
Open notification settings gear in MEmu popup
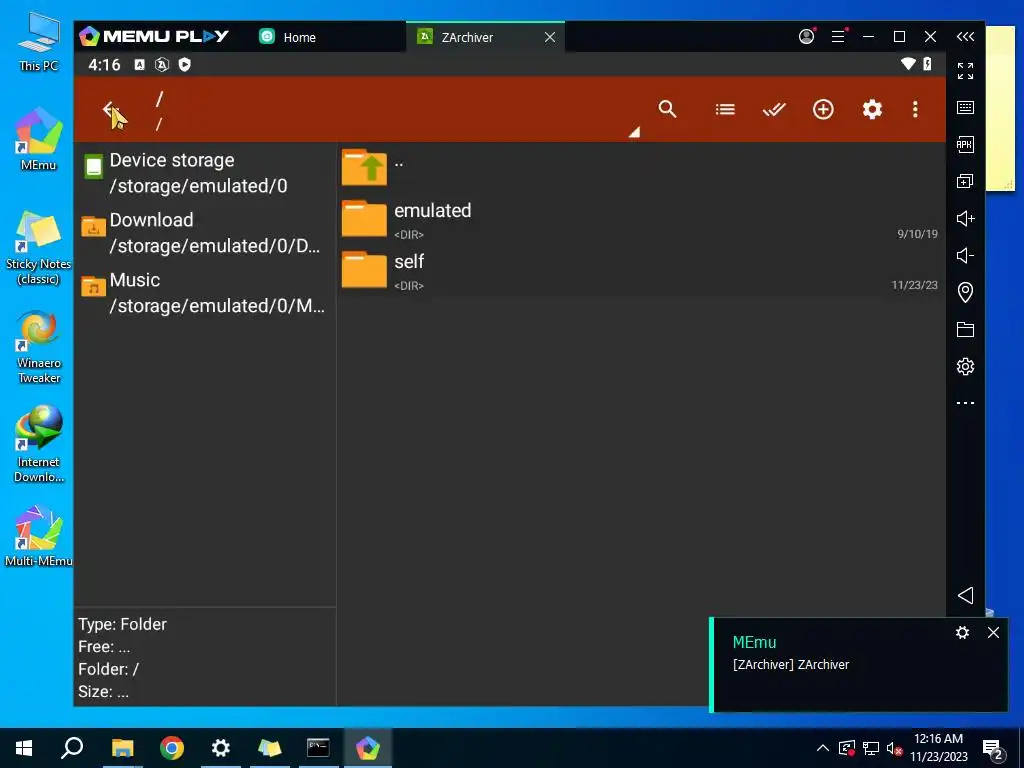pyautogui.click(x=962, y=632)
